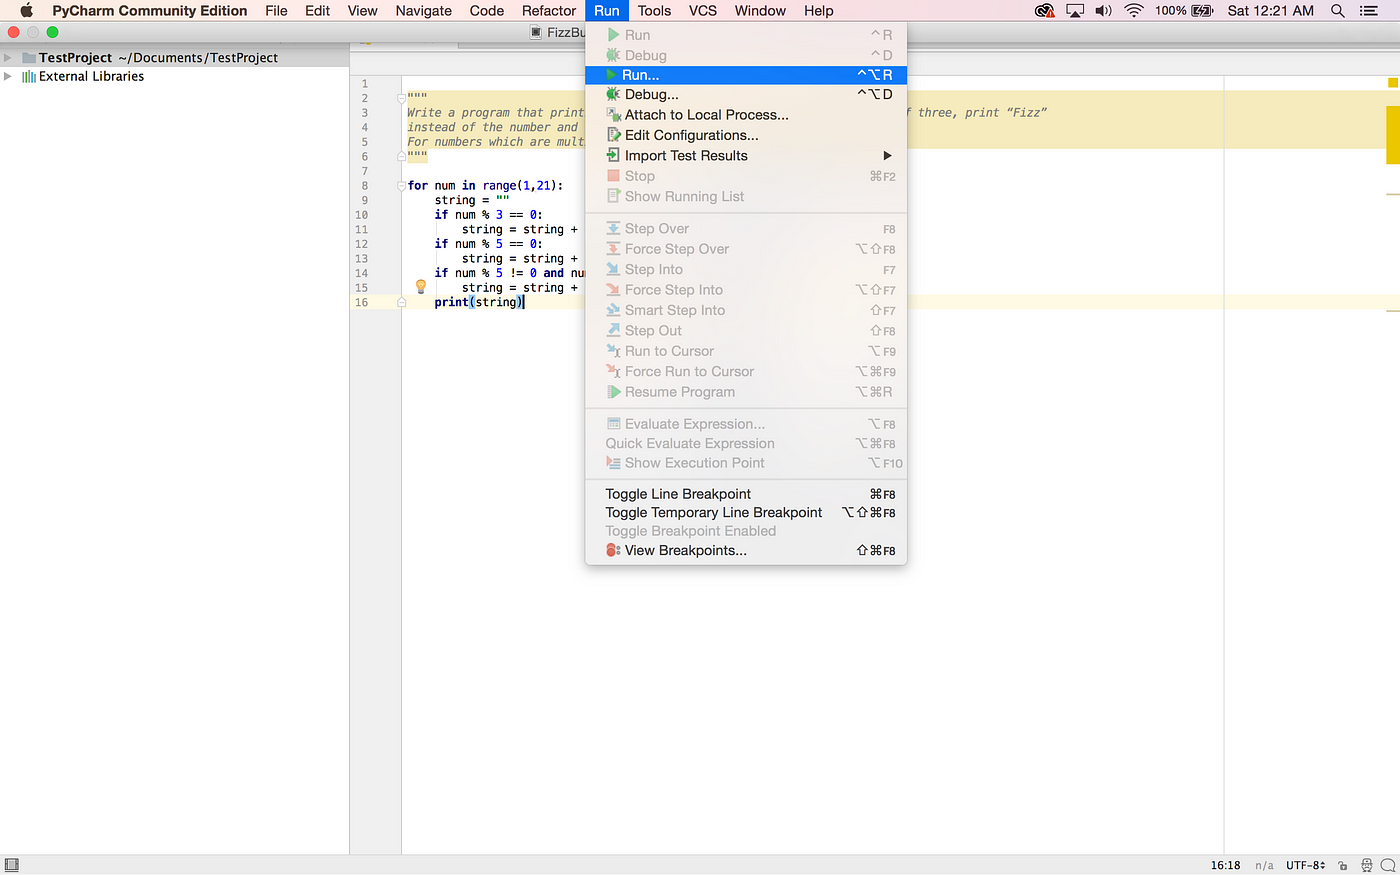This screenshot has height=875, width=1400.
Task: Select Edit Configurations...
Action: [746, 135]
